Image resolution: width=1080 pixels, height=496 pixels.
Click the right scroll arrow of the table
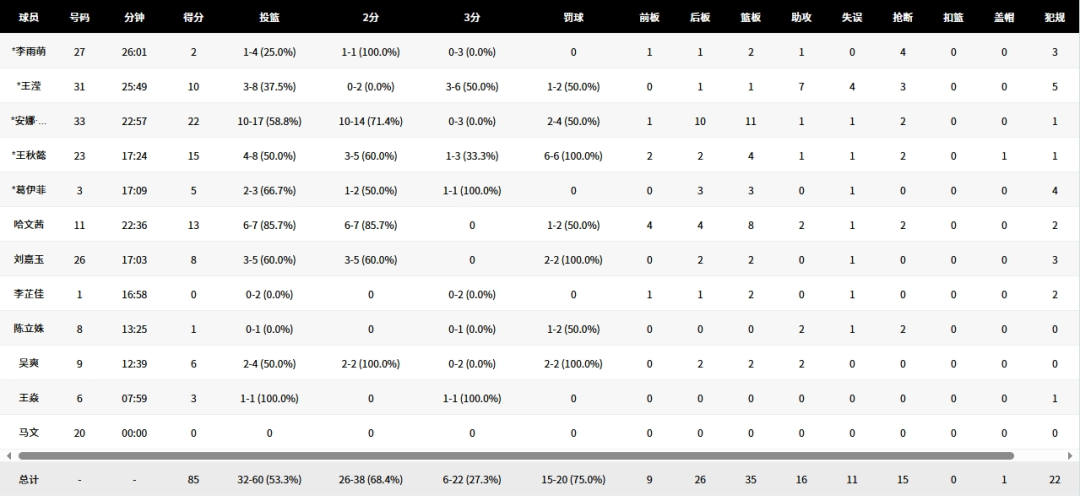(1072, 456)
